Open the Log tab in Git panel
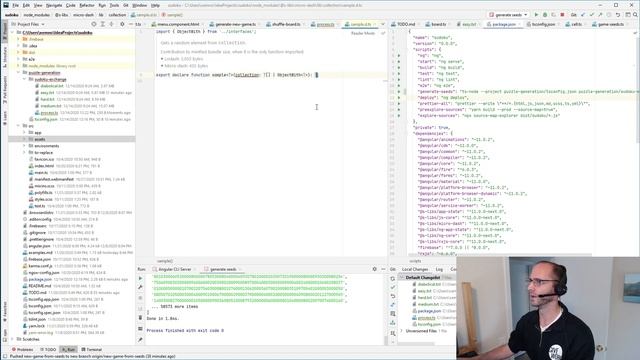Viewport: 640px width, 360px height. coord(439,269)
